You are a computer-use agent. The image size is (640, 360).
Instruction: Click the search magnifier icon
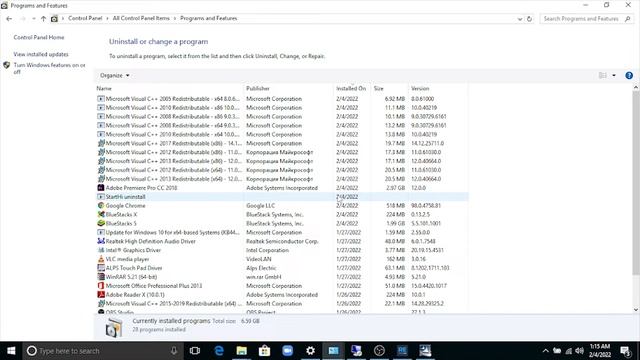click(x=627, y=19)
